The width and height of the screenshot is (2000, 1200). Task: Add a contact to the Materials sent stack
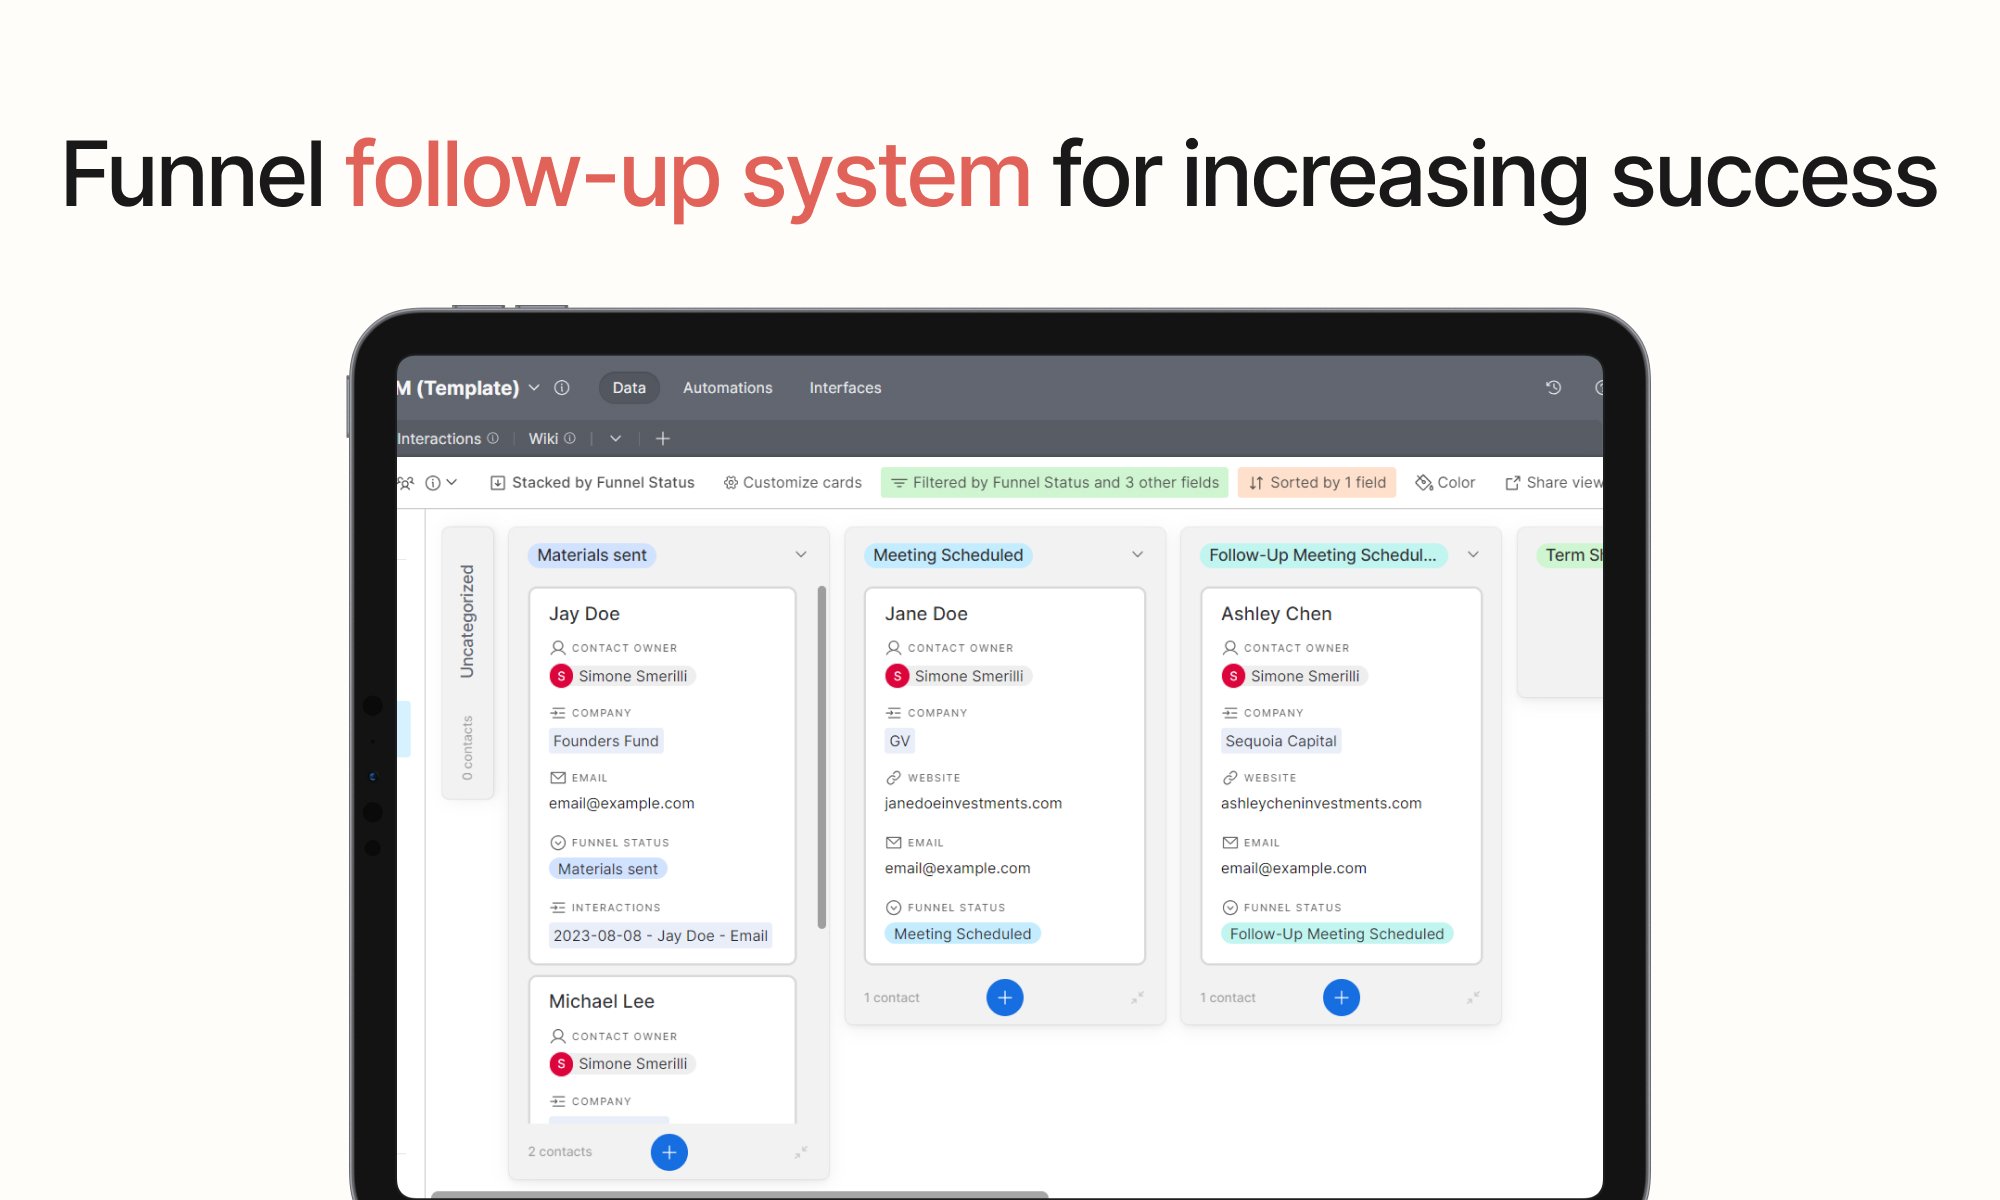[x=669, y=1152]
